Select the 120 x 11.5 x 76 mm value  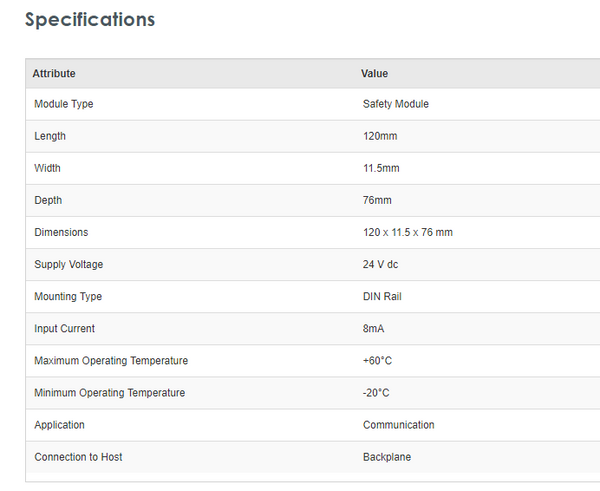[408, 232]
